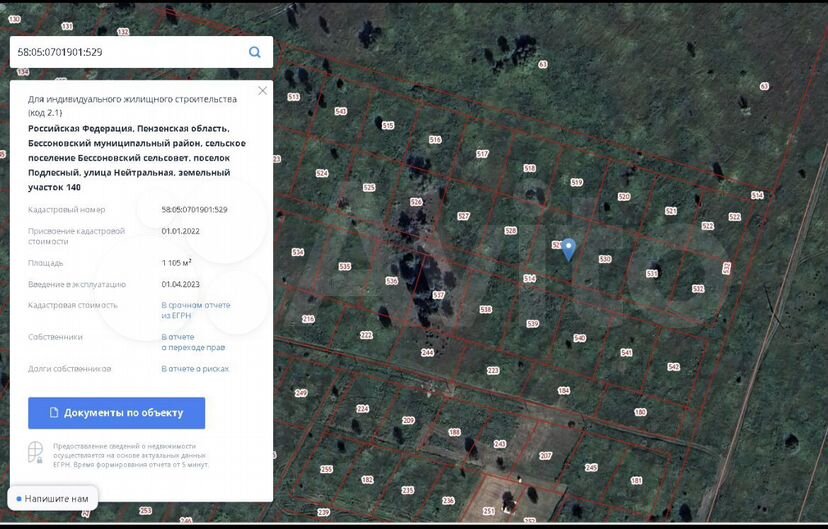Image resolution: width=828 pixels, height=529 pixels.
Task: Select parcel label 223 on the map
Action: [x=492, y=371]
